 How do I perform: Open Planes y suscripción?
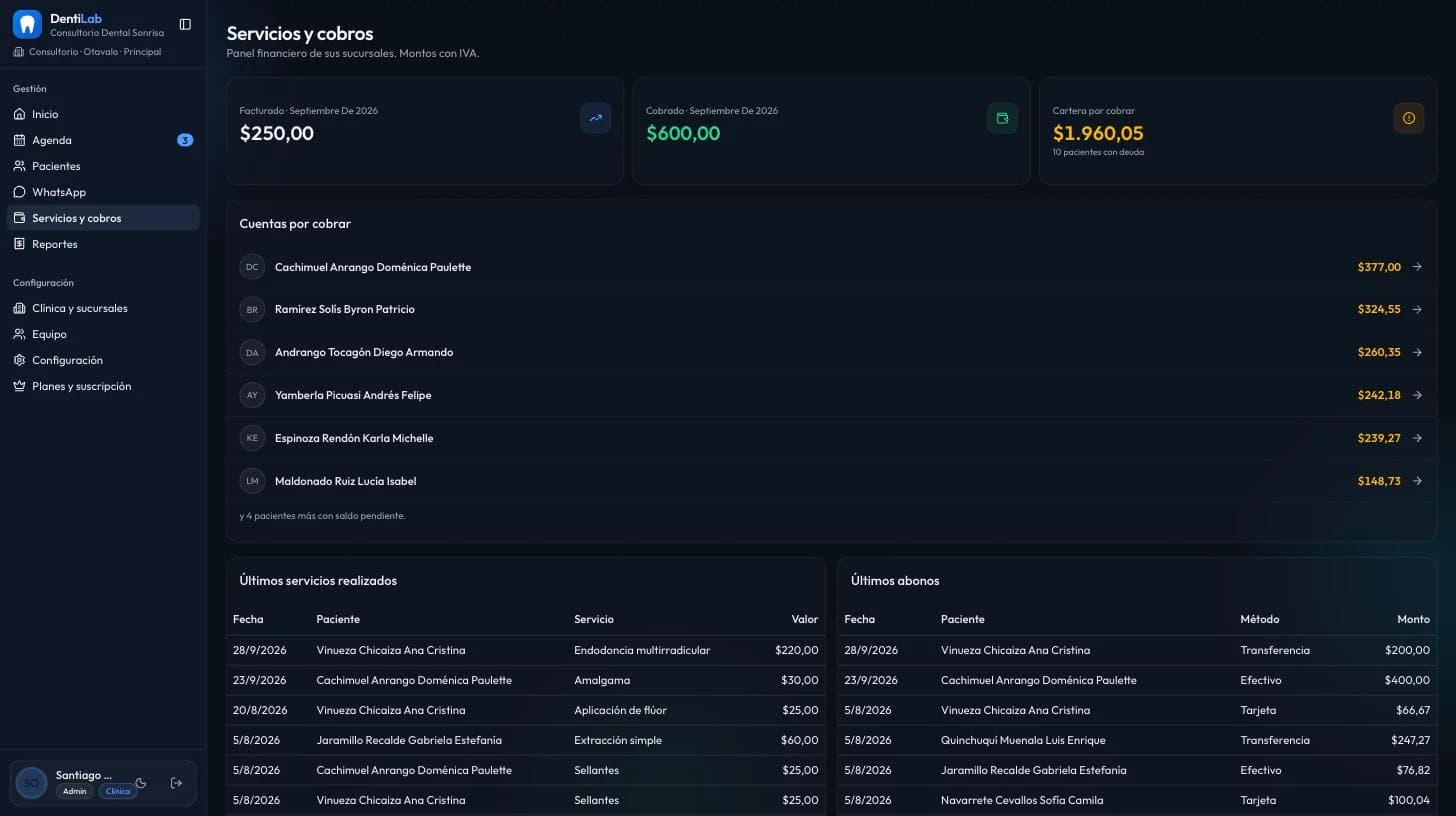[x=103, y=386]
